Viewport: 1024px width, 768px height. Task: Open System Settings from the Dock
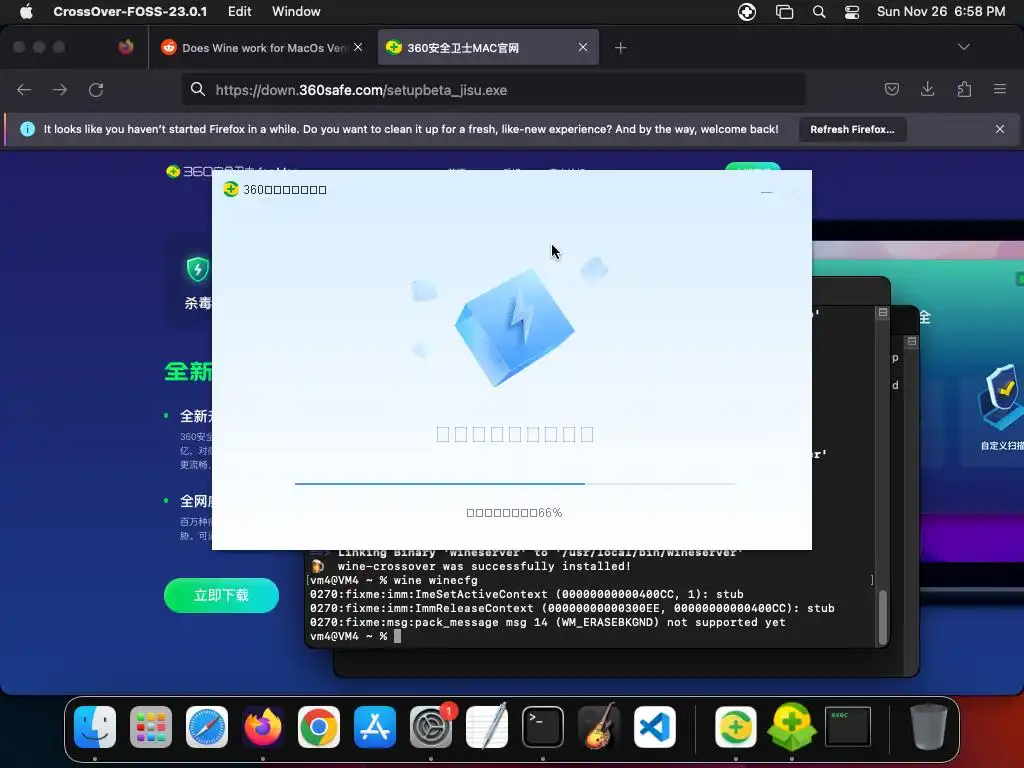[431, 727]
